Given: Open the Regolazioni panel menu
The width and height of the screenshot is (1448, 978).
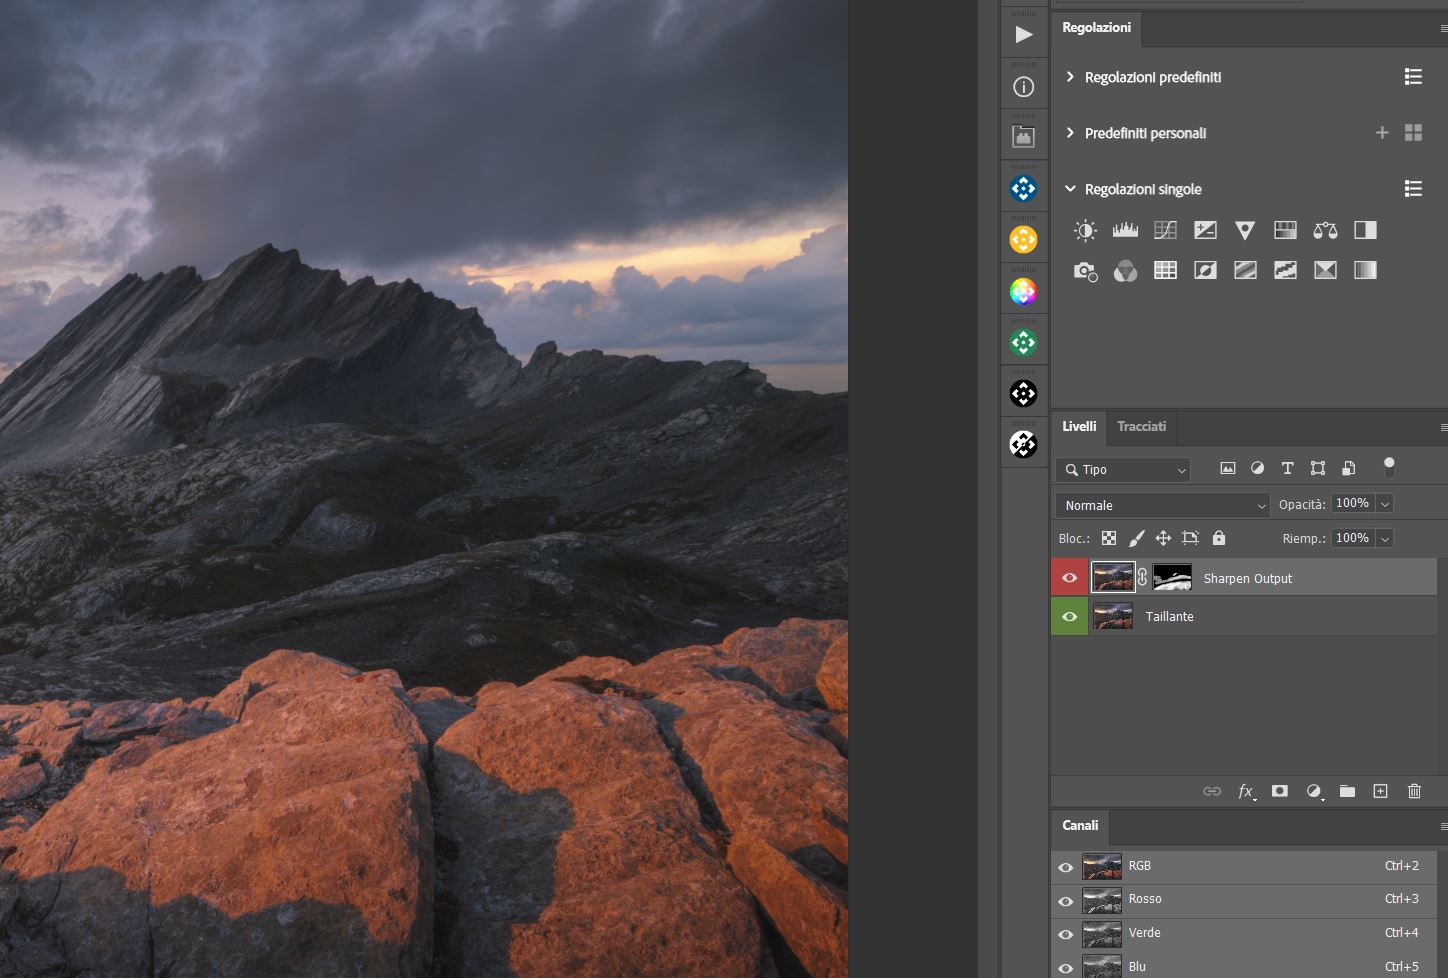Looking at the screenshot, I should click(1443, 29).
